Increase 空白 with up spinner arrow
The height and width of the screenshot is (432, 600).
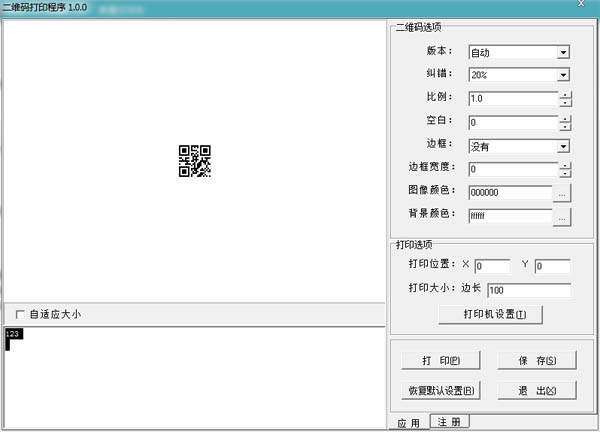pyautogui.click(x=565, y=119)
